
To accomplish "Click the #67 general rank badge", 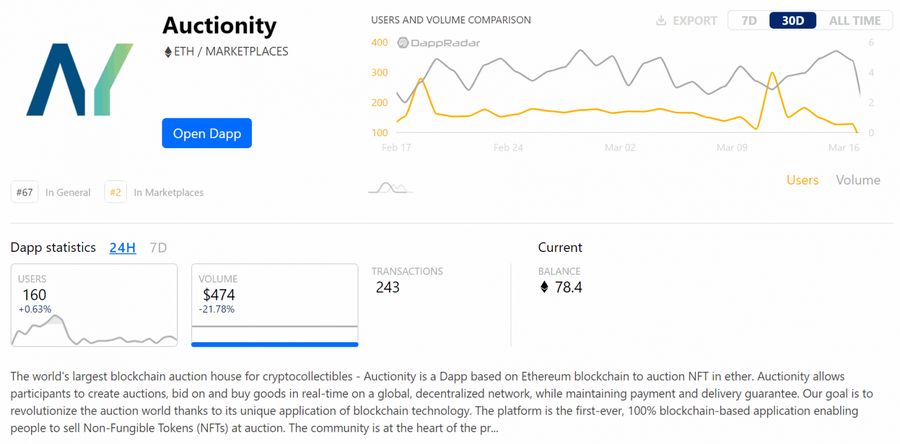I will [24, 193].
